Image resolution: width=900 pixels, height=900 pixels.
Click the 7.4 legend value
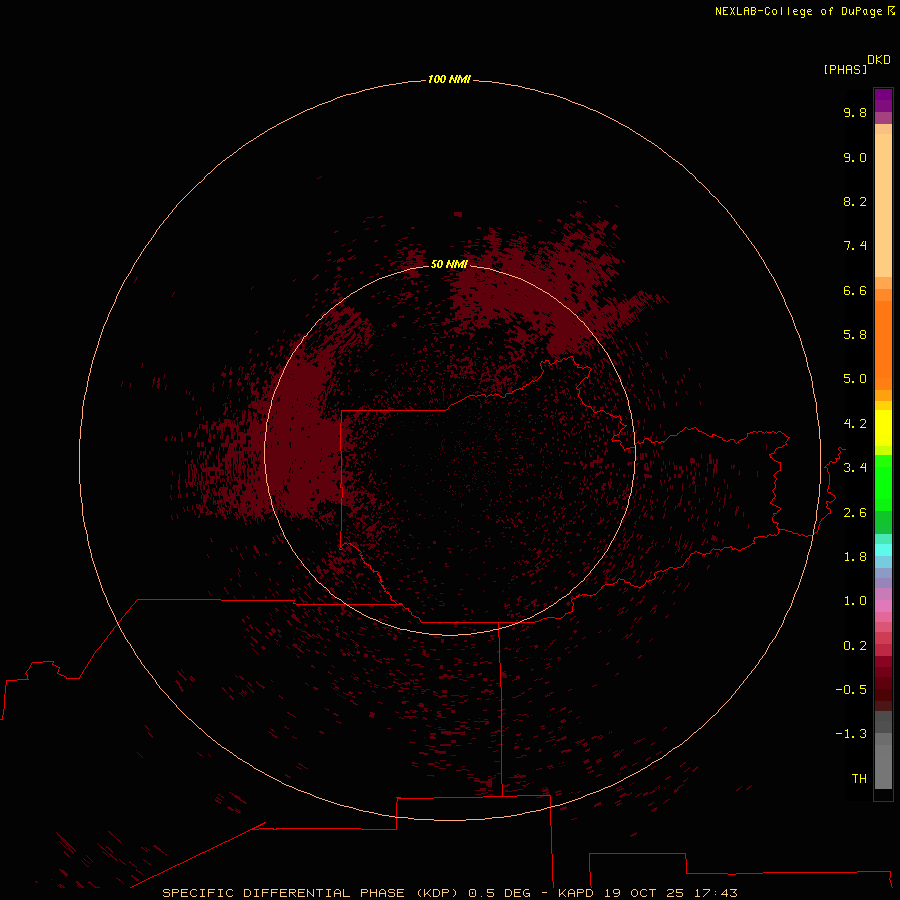click(x=855, y=246)
